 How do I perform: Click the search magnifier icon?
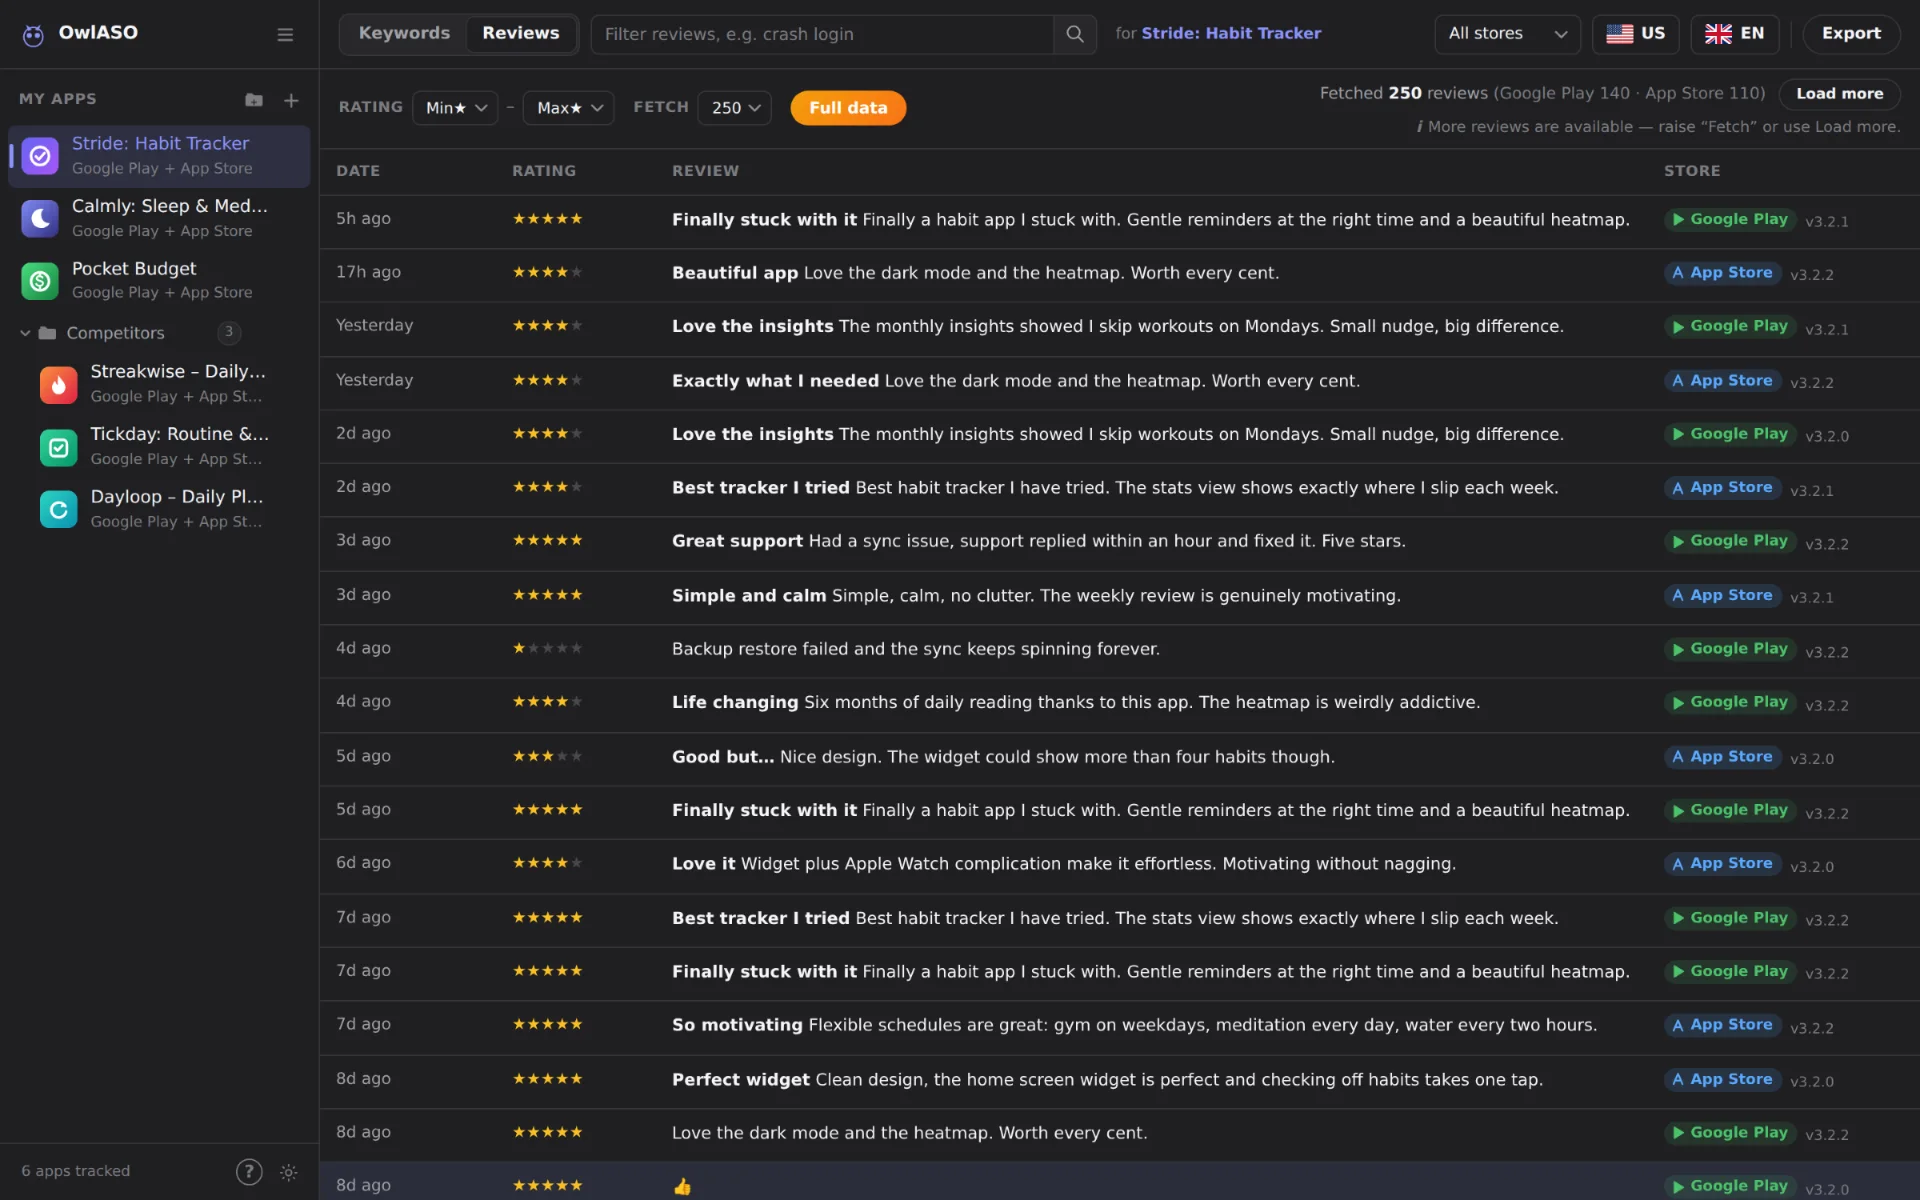1075,34
